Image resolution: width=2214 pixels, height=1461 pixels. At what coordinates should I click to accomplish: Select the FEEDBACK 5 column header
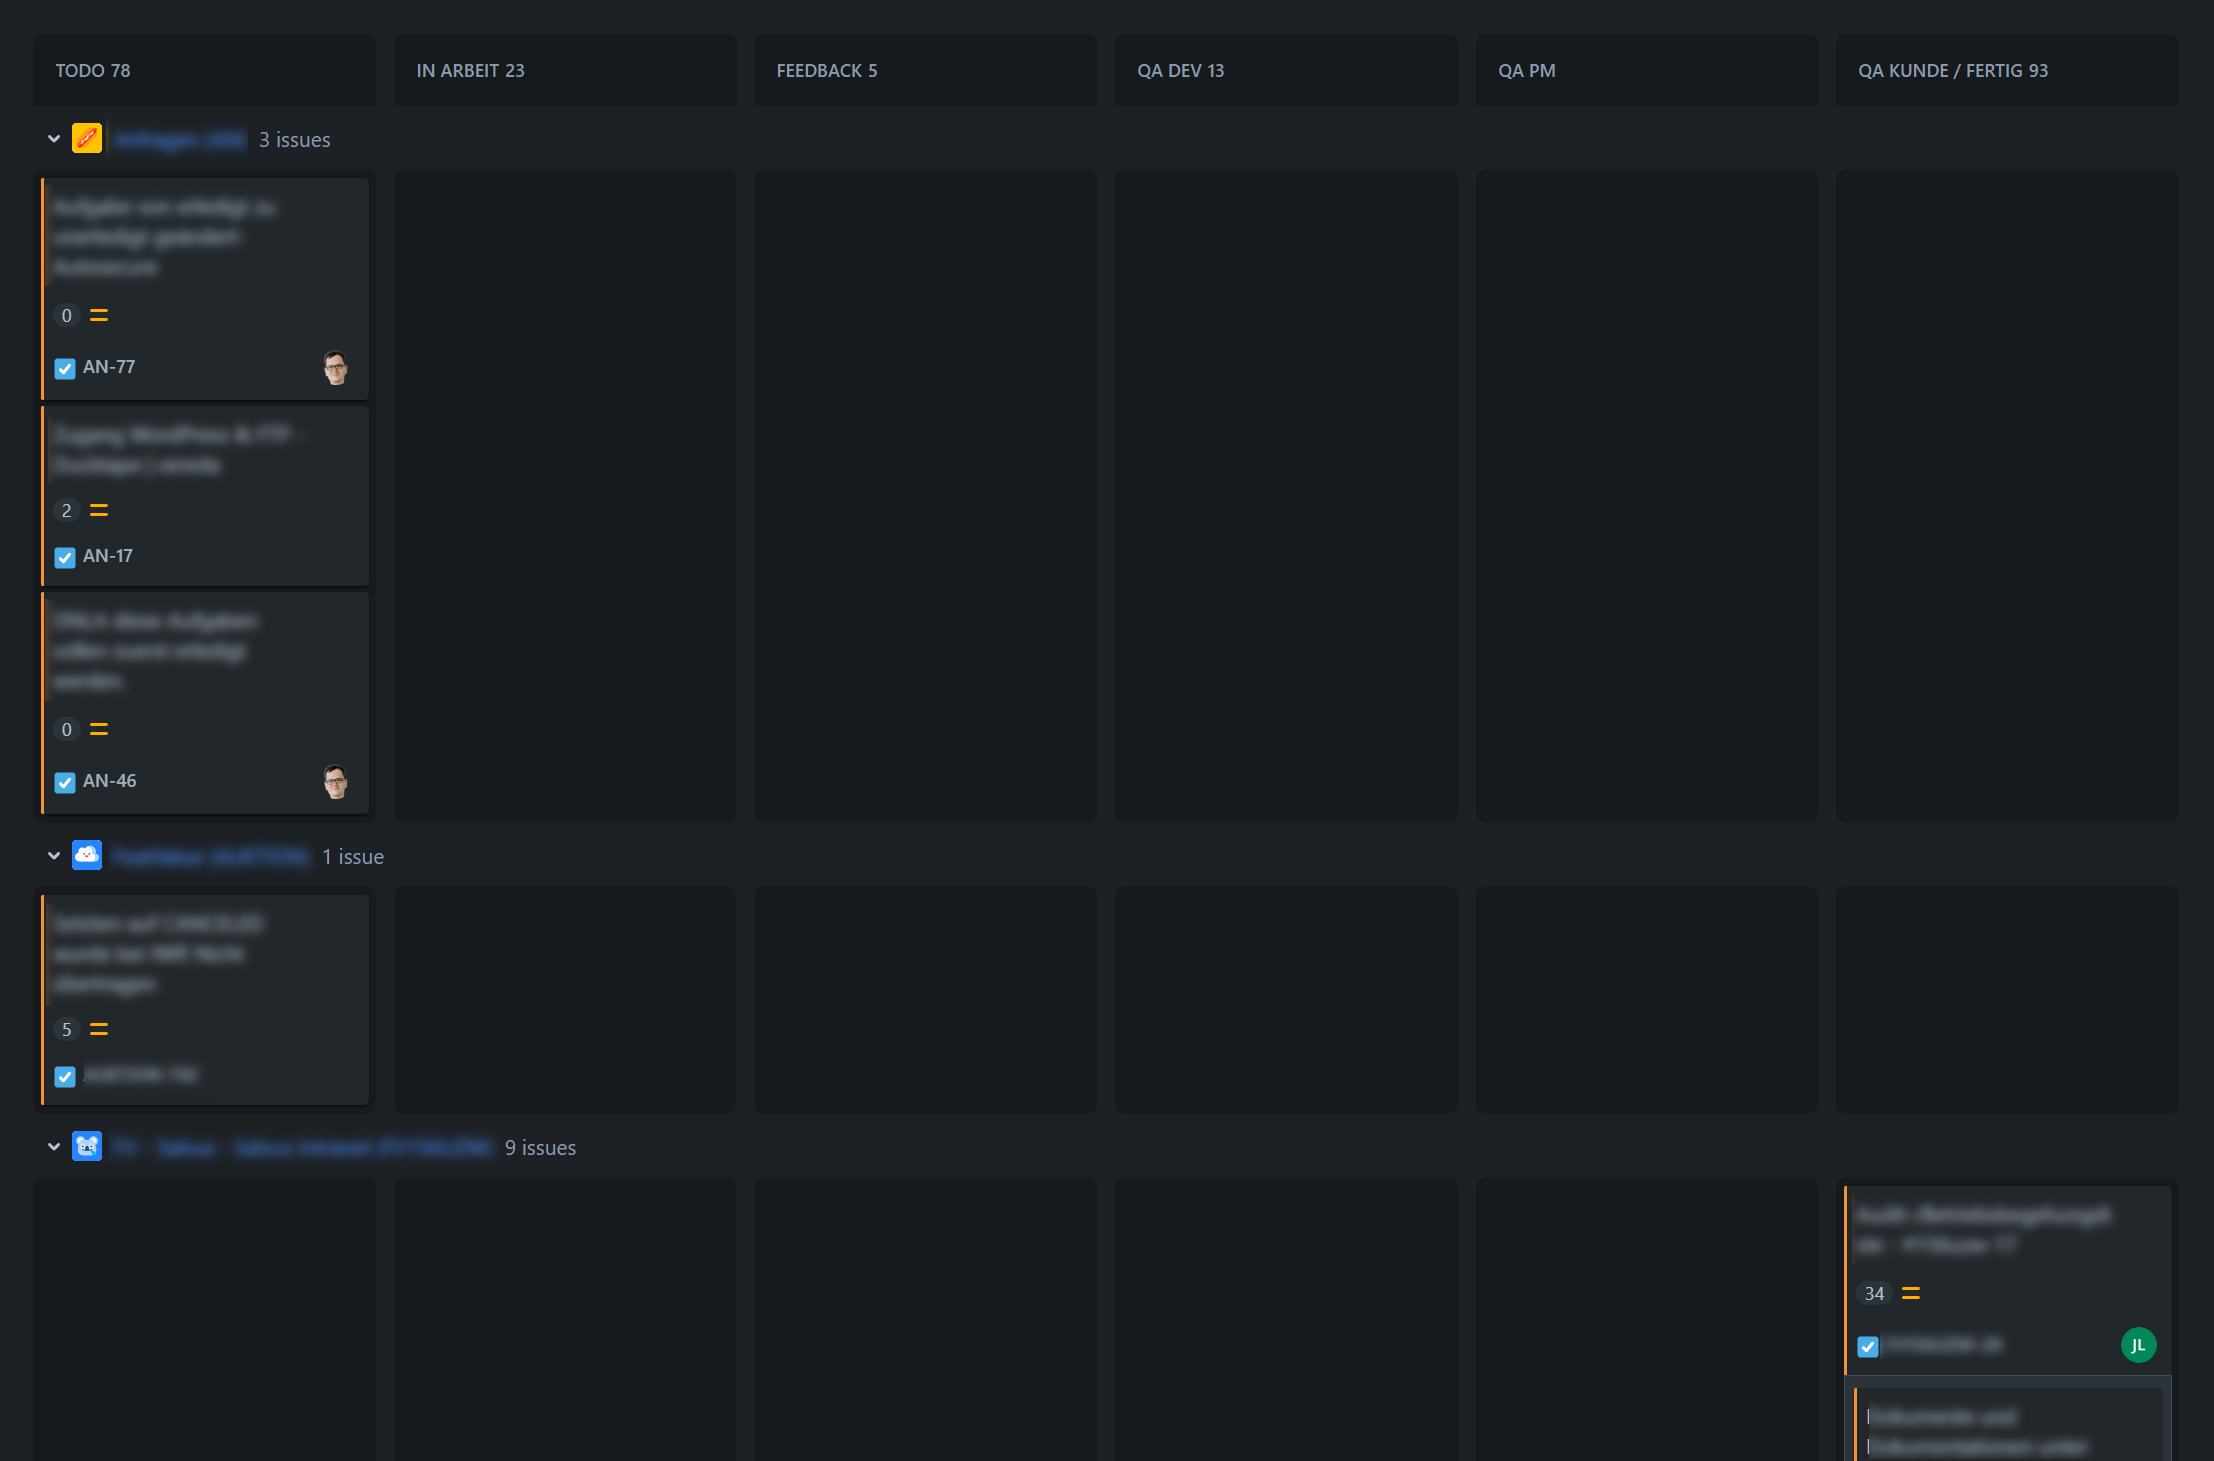point(925,70)
